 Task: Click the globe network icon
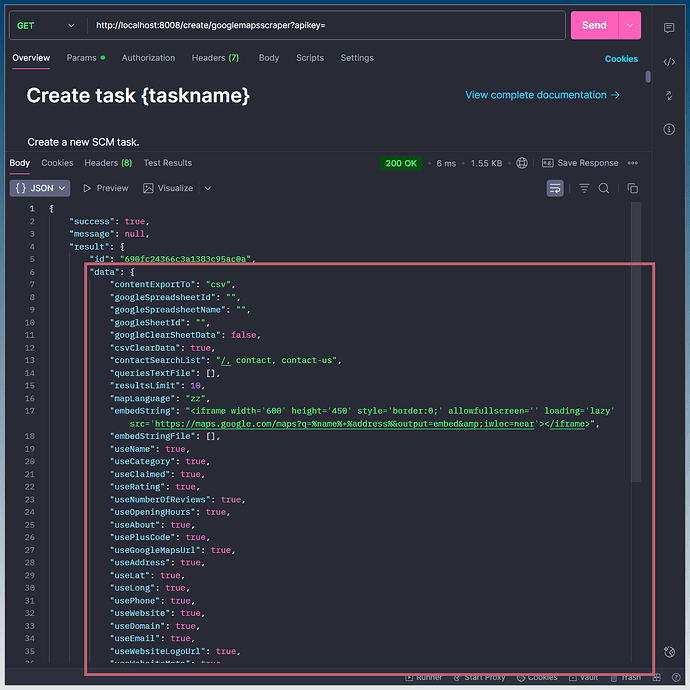[521, 163]
